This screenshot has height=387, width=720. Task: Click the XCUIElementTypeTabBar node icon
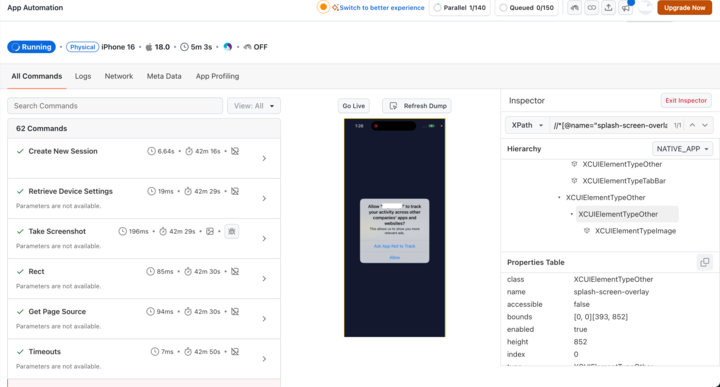[574, 181]
